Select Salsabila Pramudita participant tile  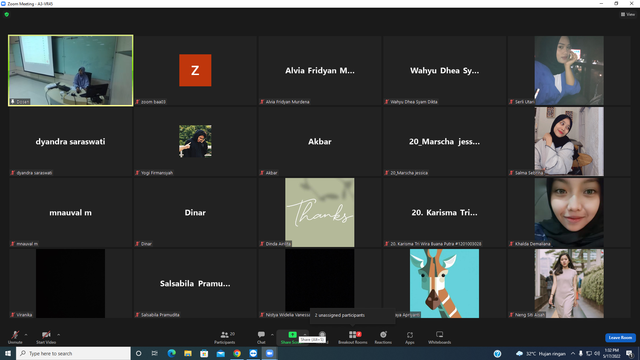(x=195, y=283)
